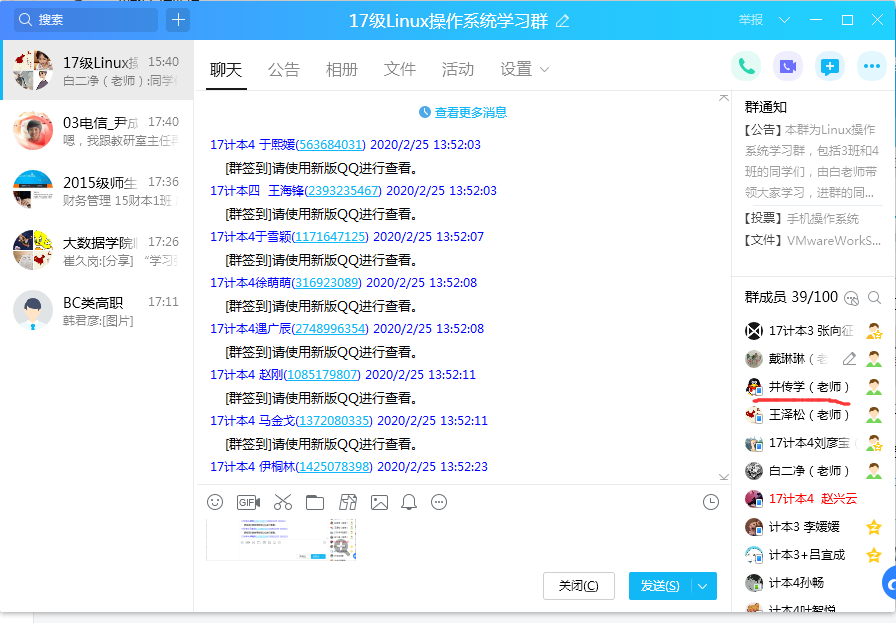Image resolution: width=896 pixels, height=623 pixels.
Task: Select member 计本3+吕宣成
Action: [814, 554]
